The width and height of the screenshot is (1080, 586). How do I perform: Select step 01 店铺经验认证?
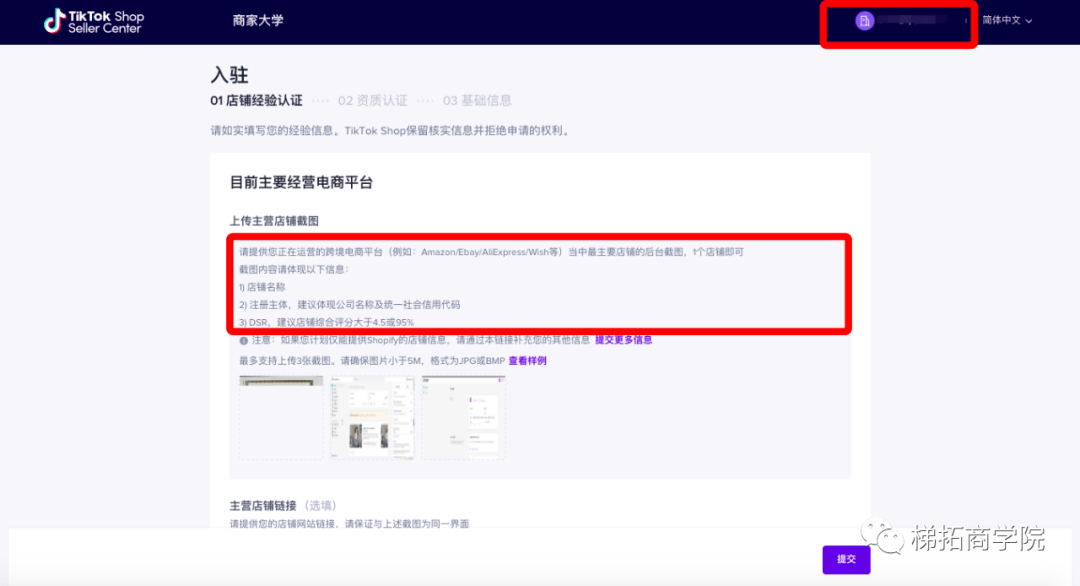[256, 101]
